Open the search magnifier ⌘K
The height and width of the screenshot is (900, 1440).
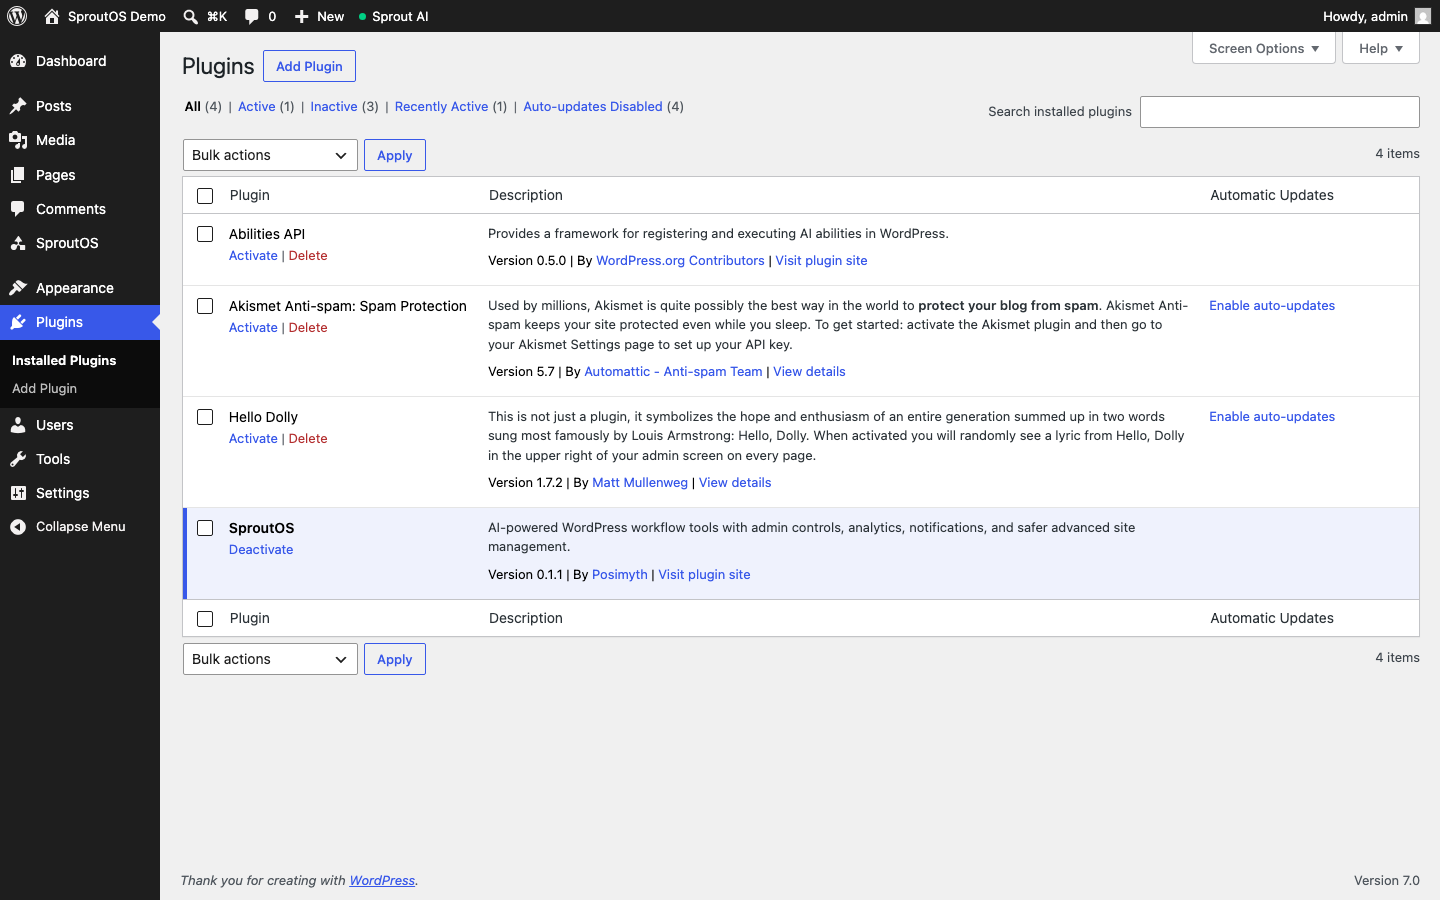coord(190,16)
